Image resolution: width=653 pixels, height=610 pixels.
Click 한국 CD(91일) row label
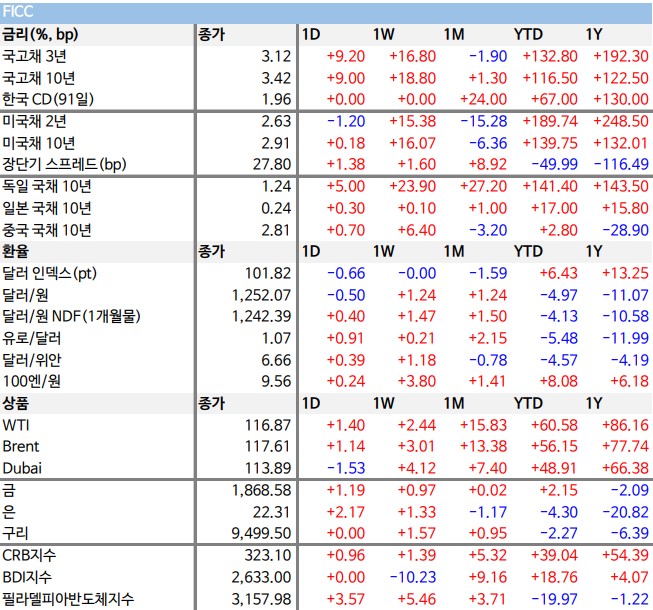coord(48,100)
